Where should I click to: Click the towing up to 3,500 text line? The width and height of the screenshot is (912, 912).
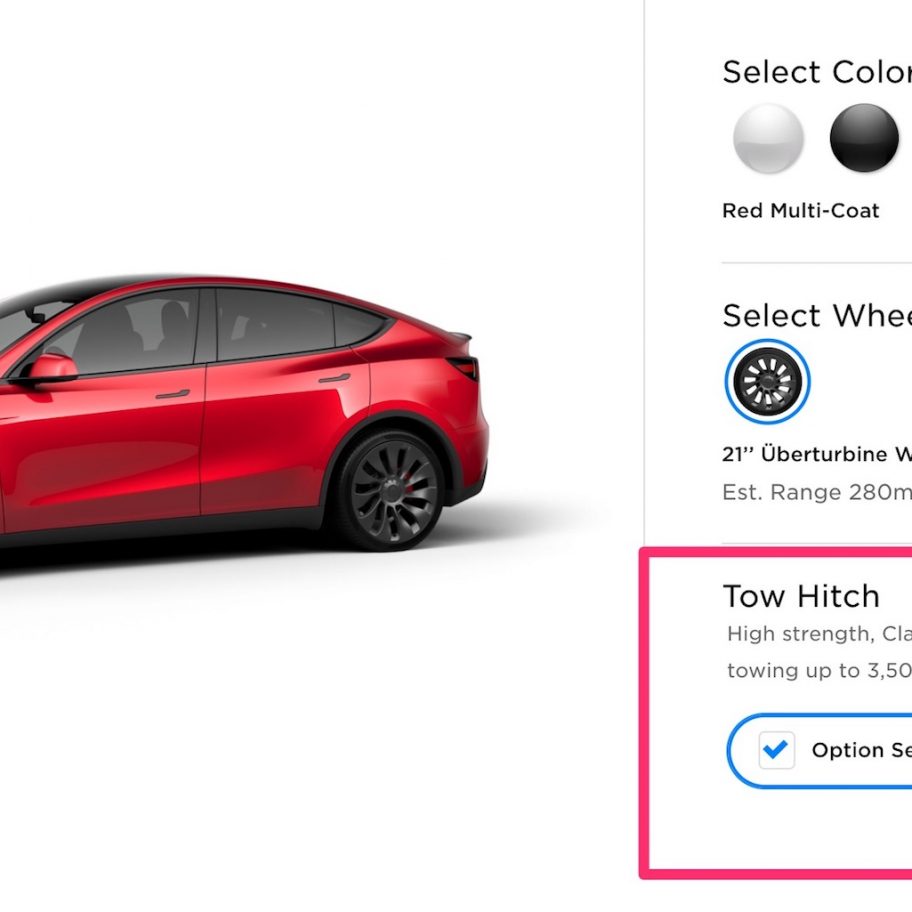coord(820,671)
